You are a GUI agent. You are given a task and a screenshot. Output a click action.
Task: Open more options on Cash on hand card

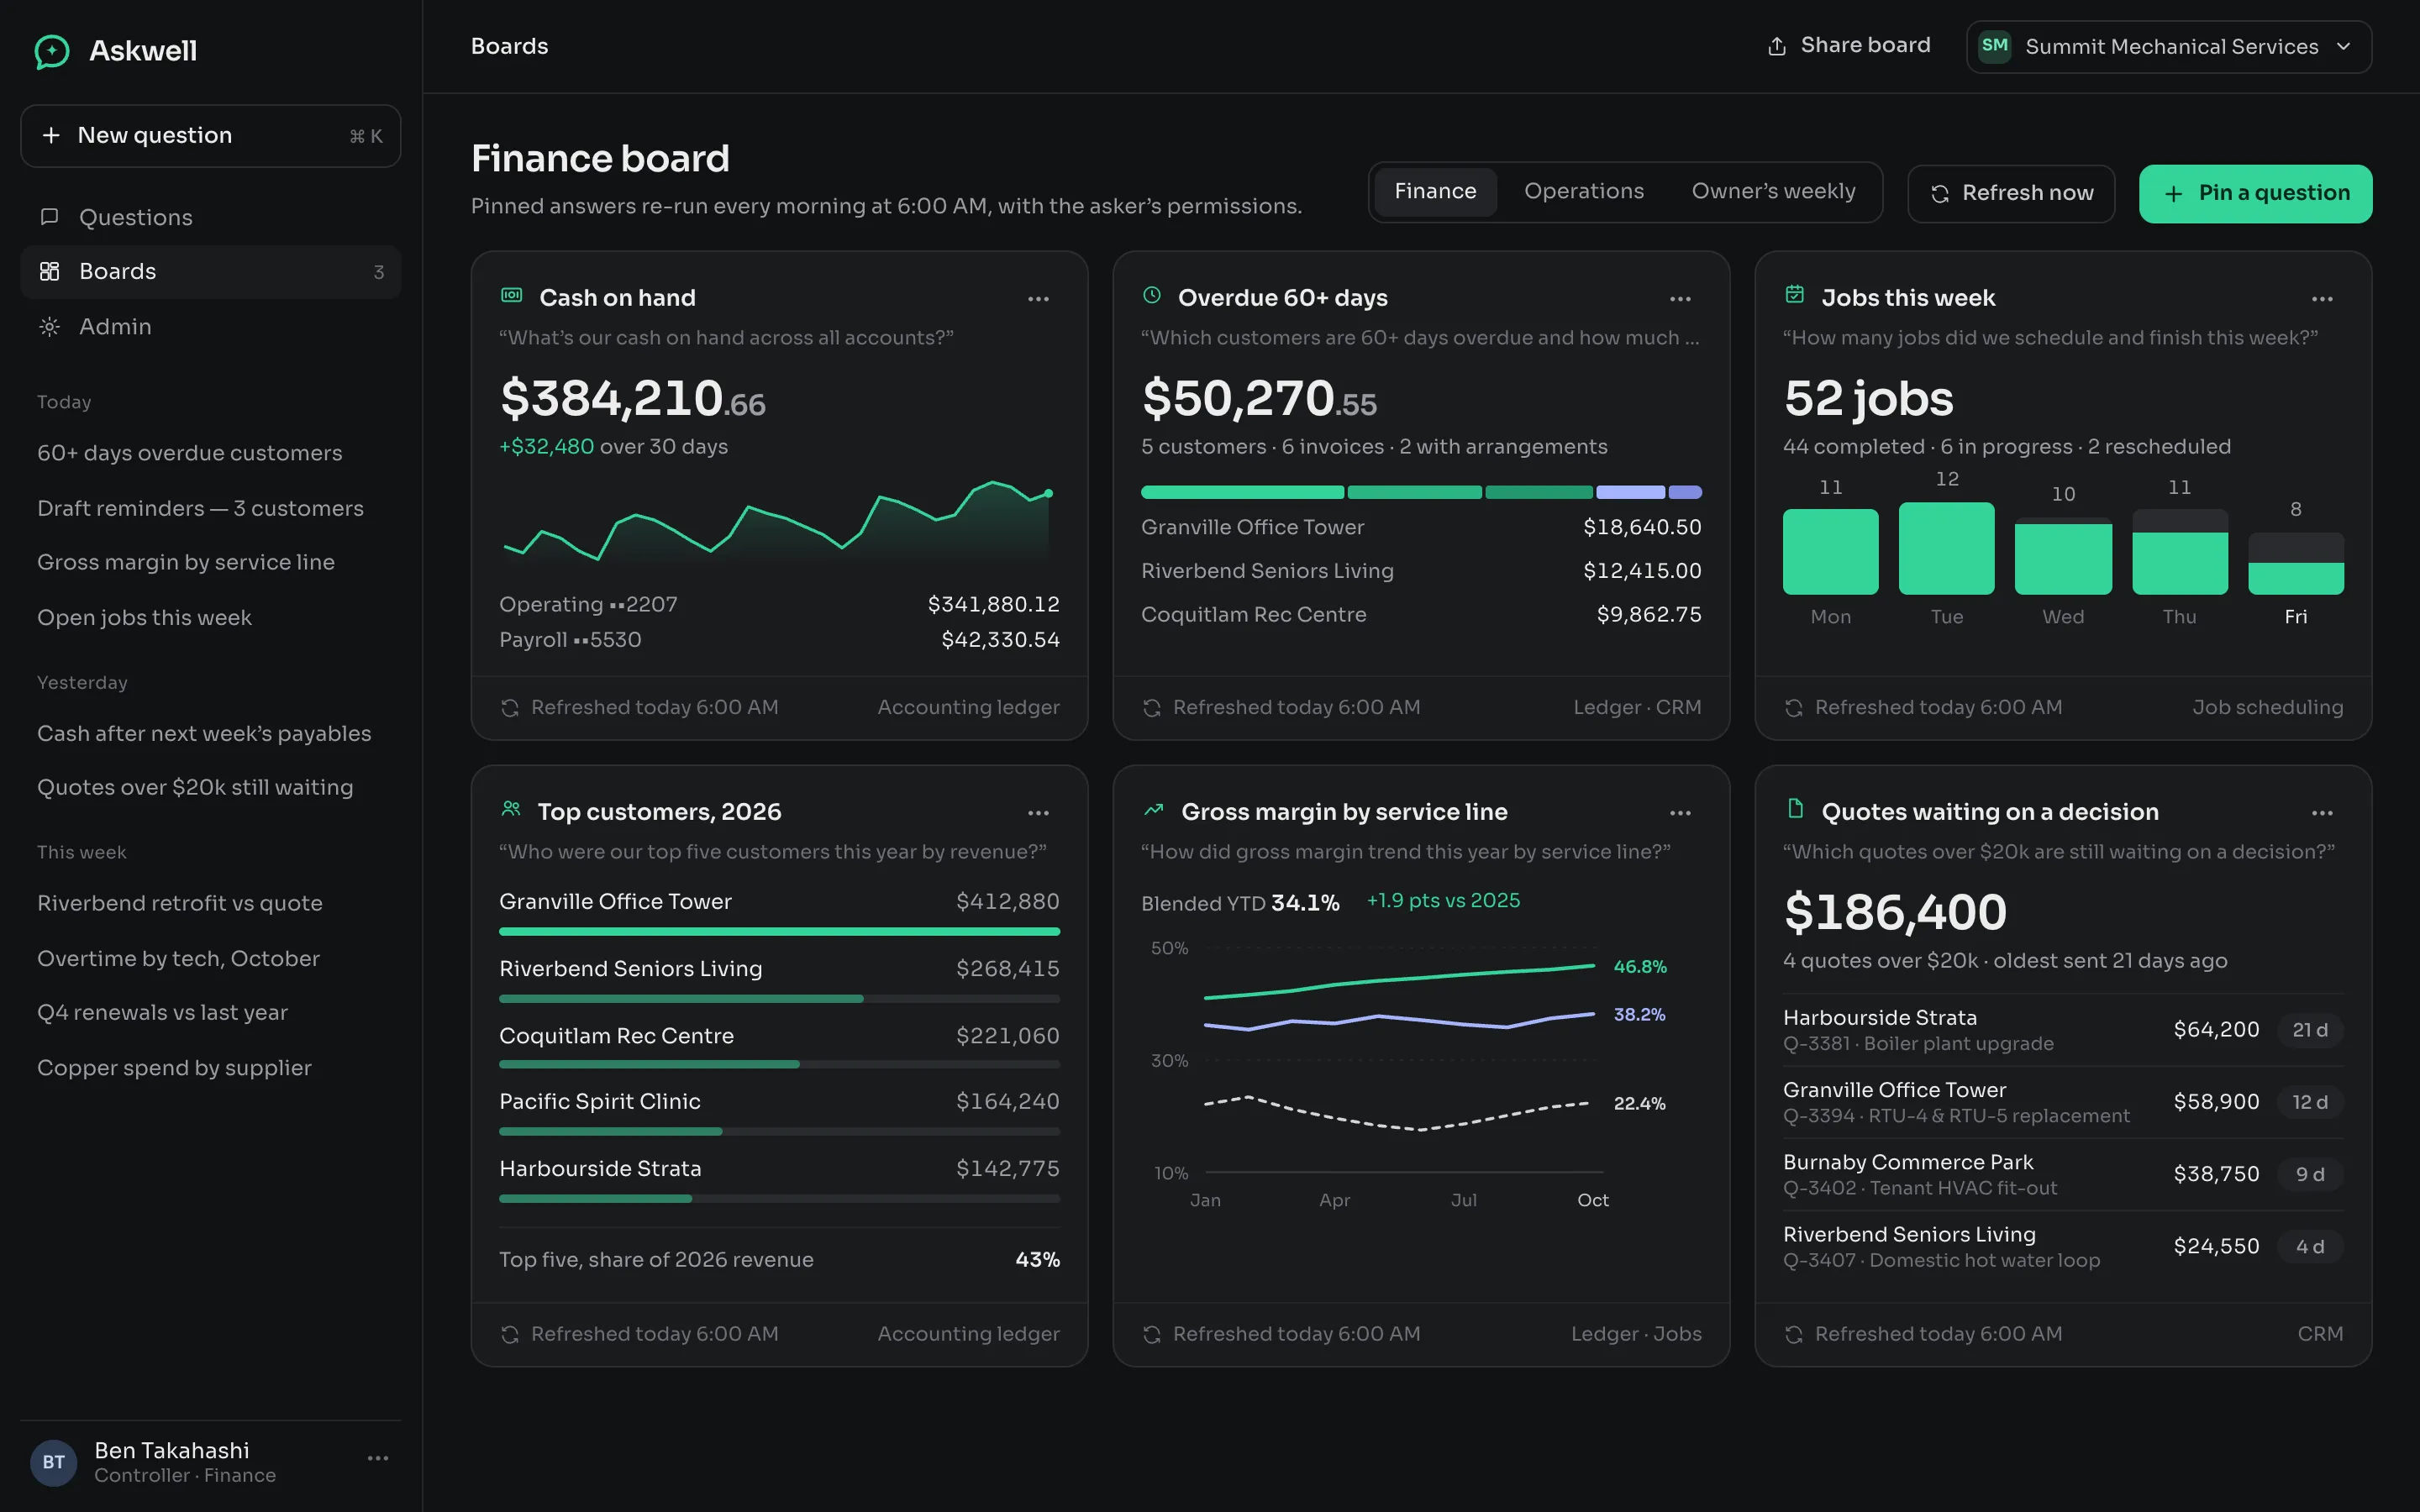(x=1038, y=299)
